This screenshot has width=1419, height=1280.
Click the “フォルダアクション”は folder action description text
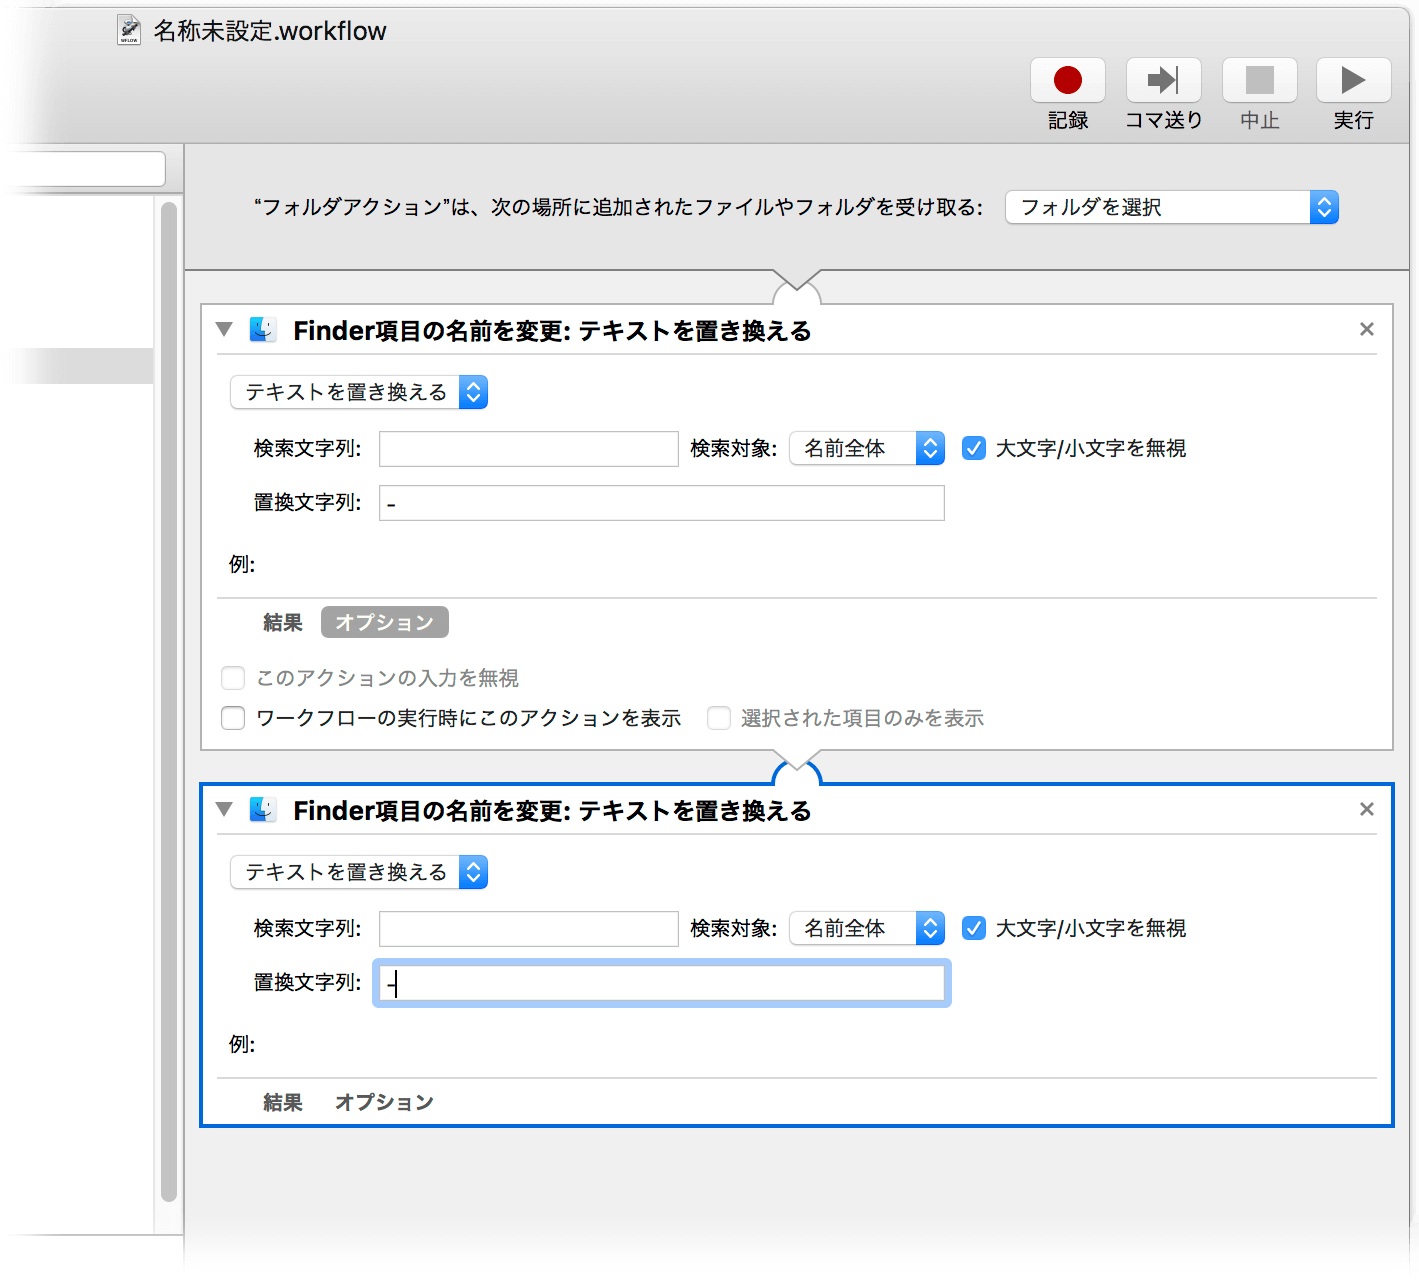618,207
